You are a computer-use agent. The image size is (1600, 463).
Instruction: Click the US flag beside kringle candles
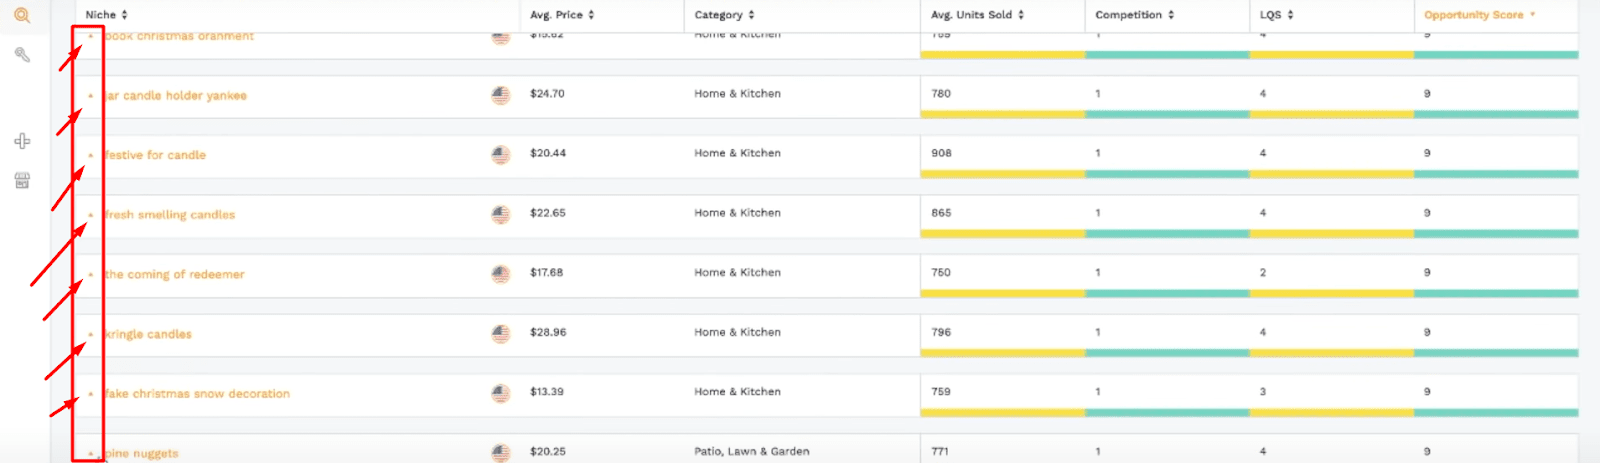click(501, 334)
